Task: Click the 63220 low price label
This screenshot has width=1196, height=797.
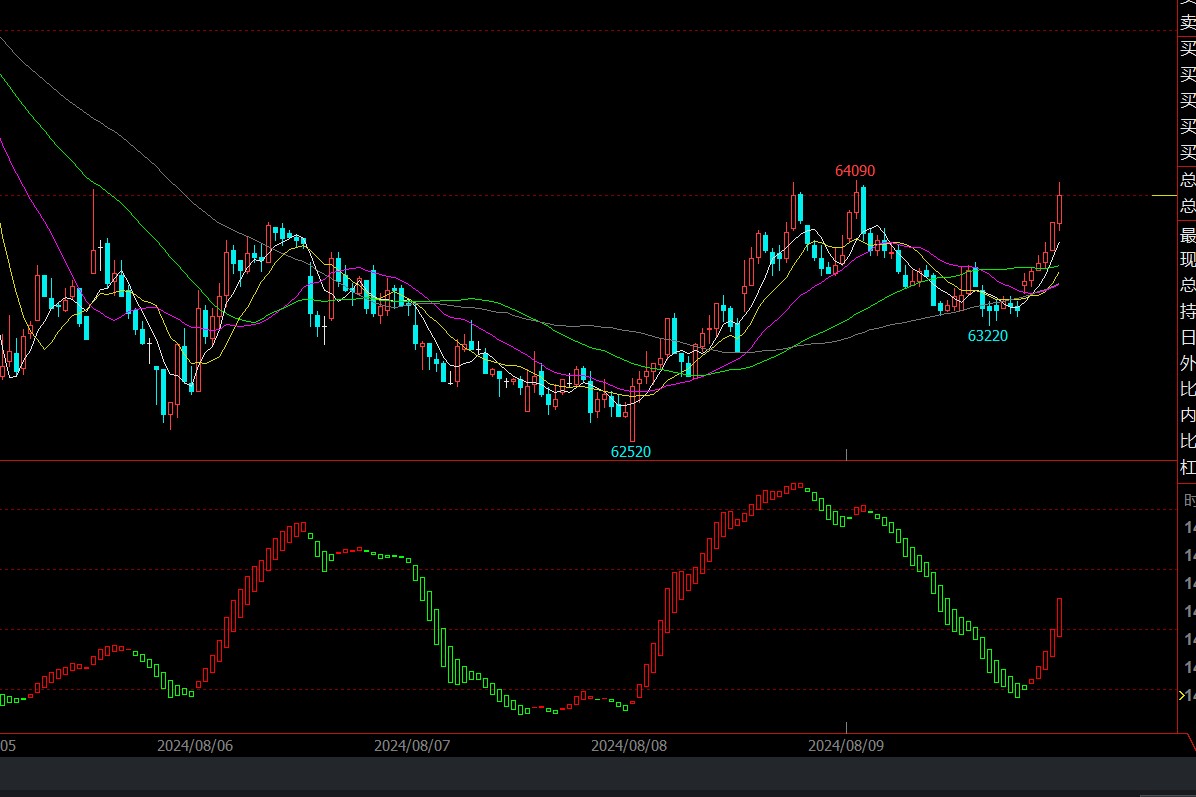Action: click(x=988, y=336)
